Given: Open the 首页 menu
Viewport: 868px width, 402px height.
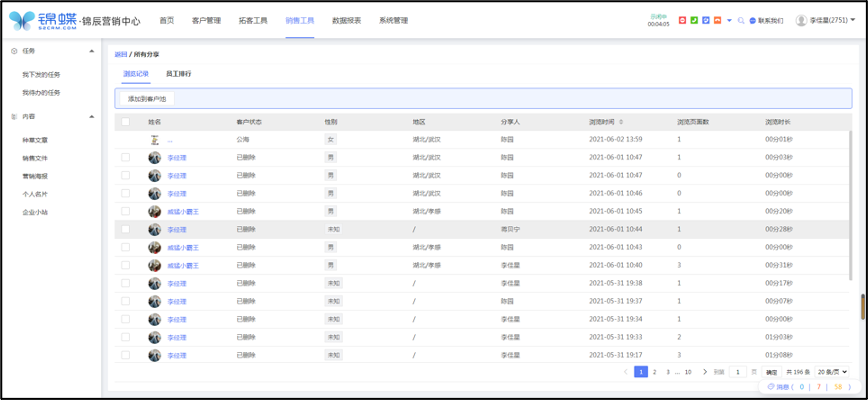Looking at the screenshot, I should (x=167, y=20).
